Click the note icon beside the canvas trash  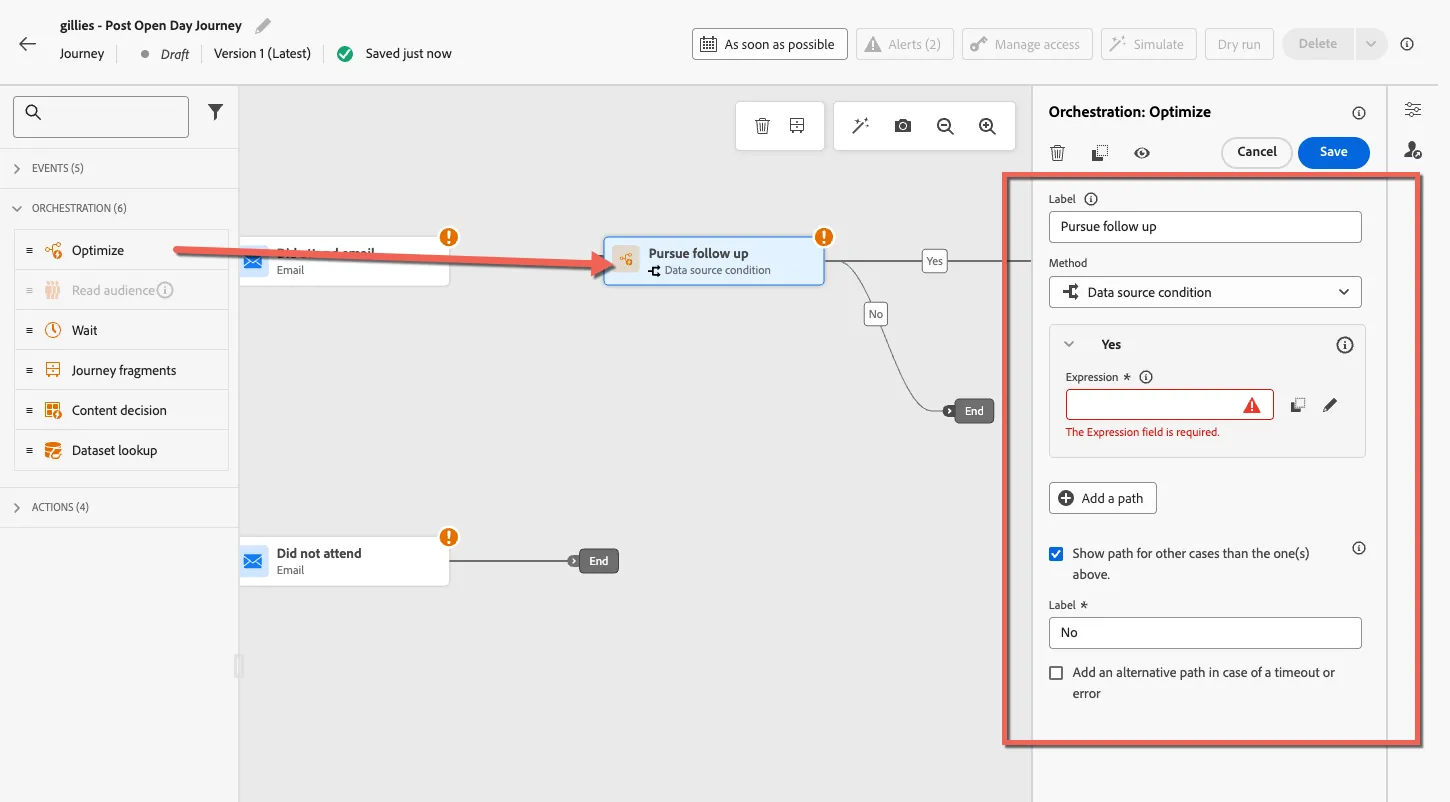tap(797, 126)
